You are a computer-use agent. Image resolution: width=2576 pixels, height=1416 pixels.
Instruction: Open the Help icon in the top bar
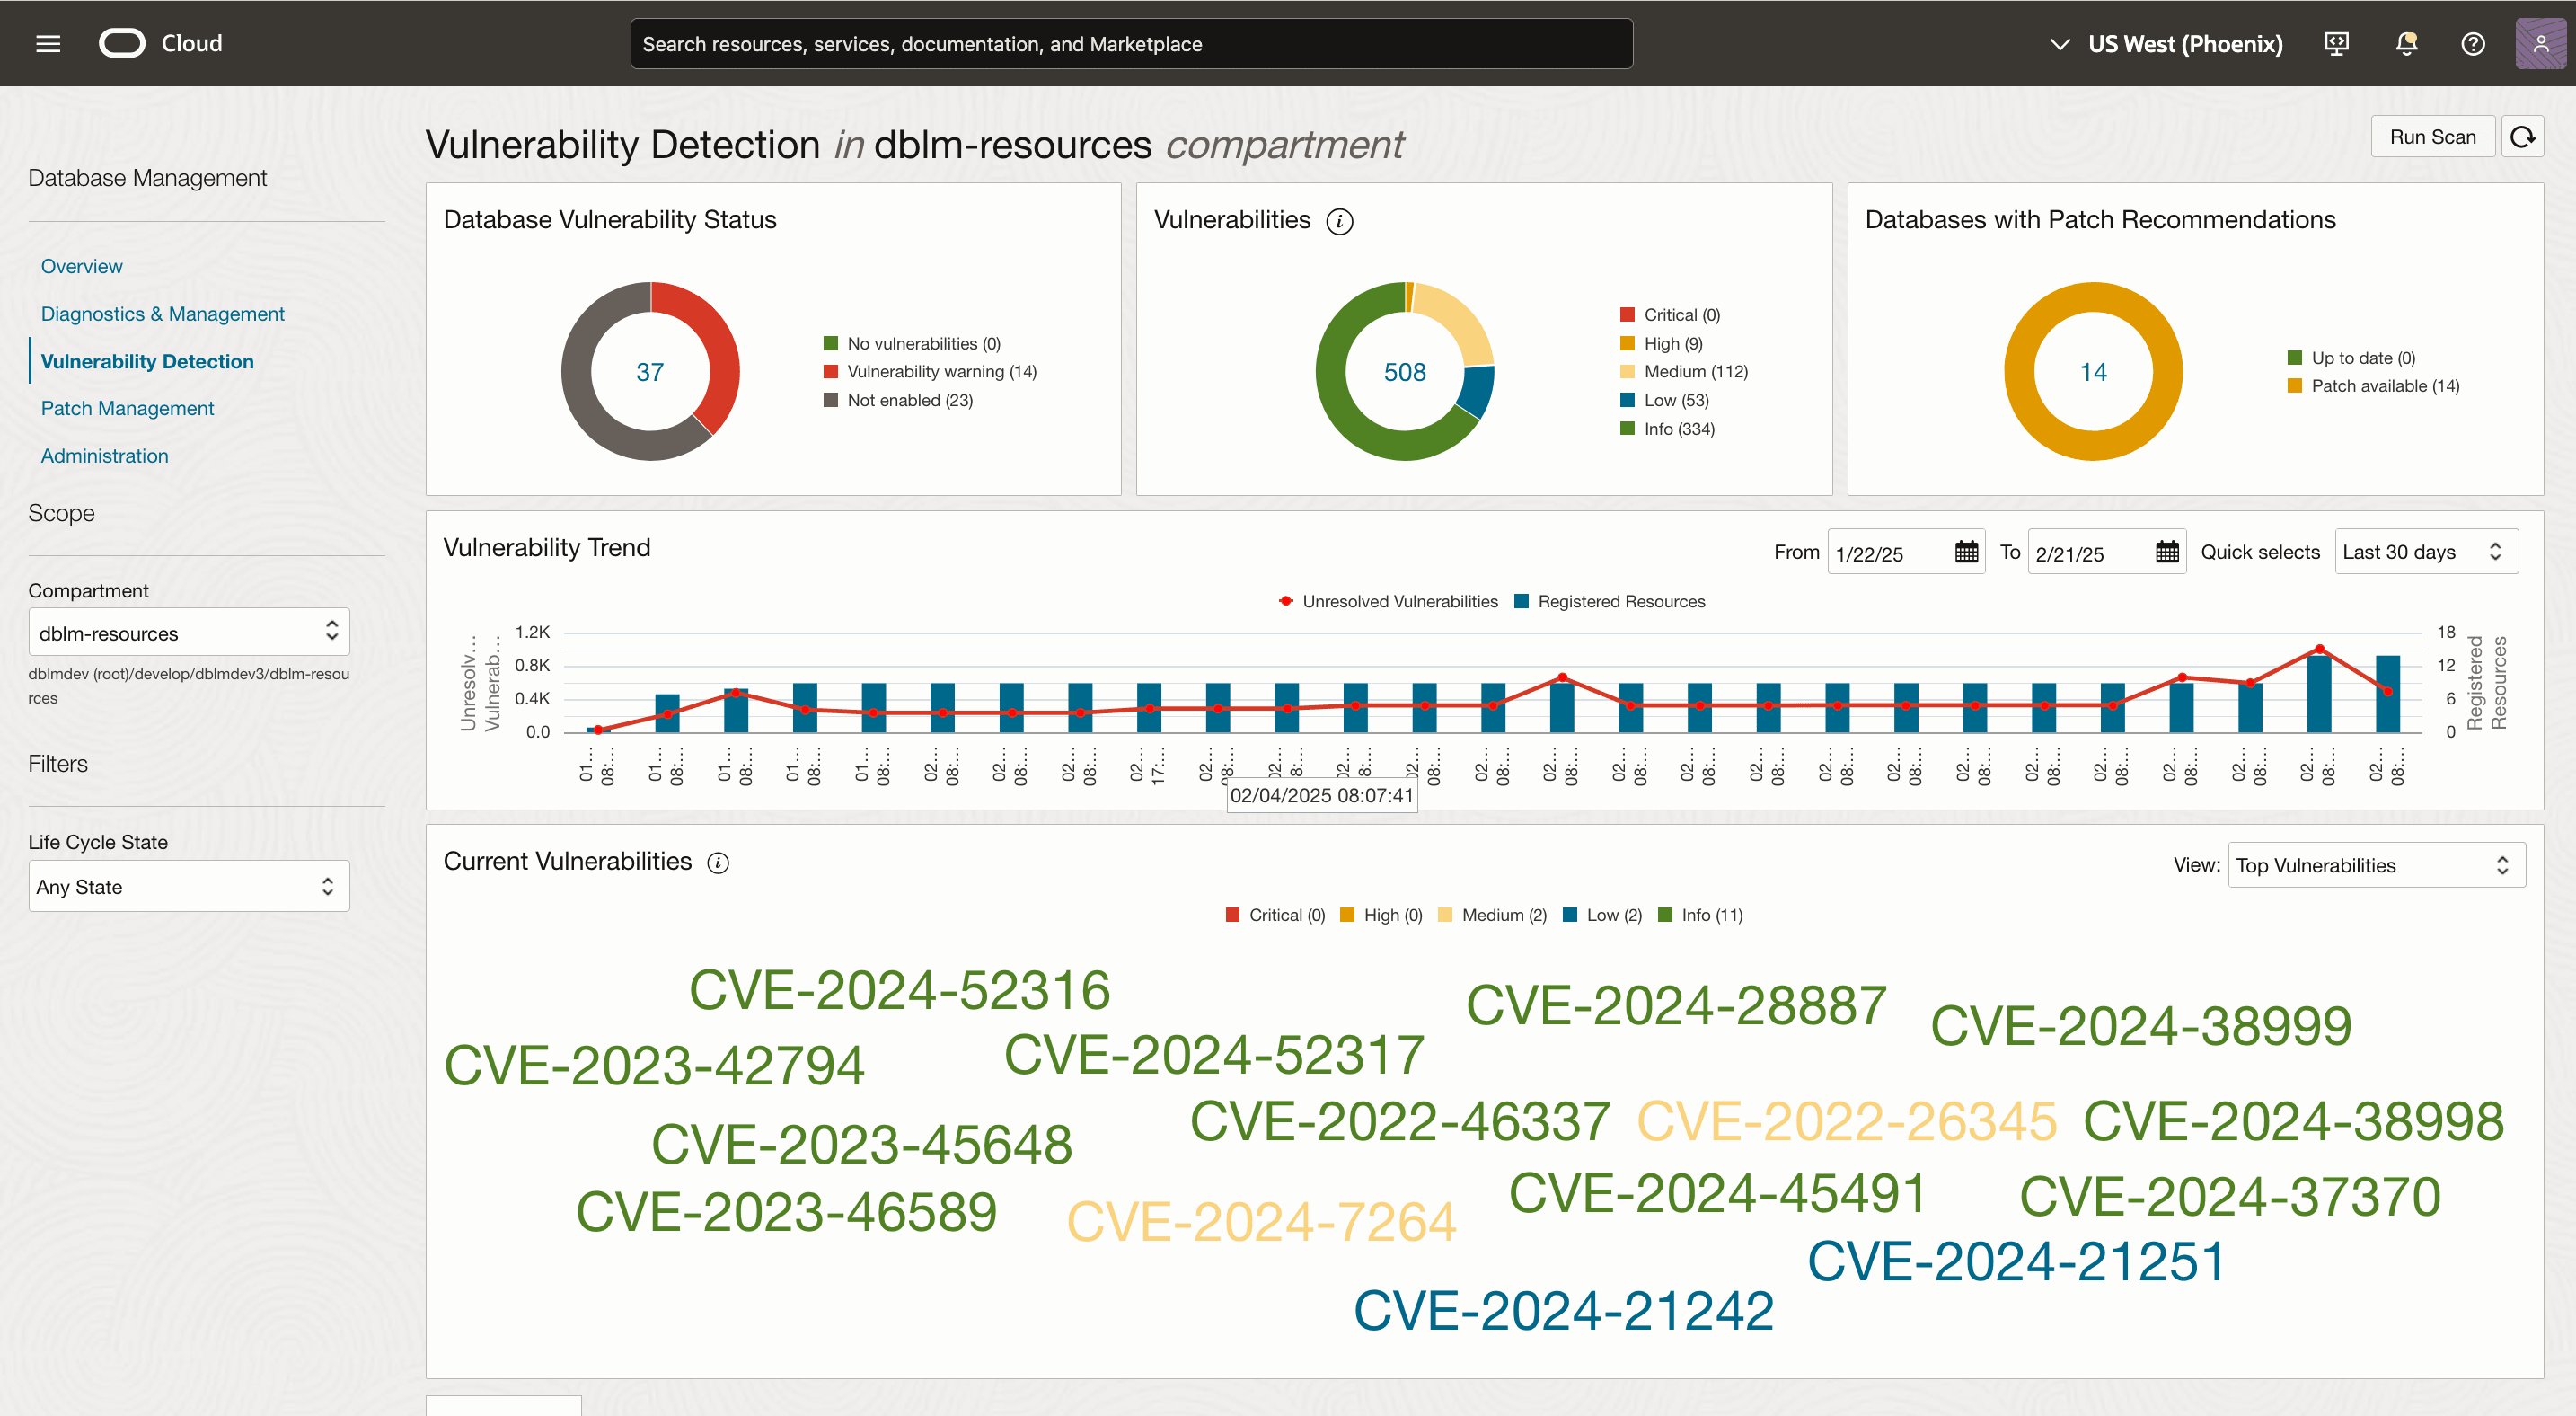click(2472, 43)
